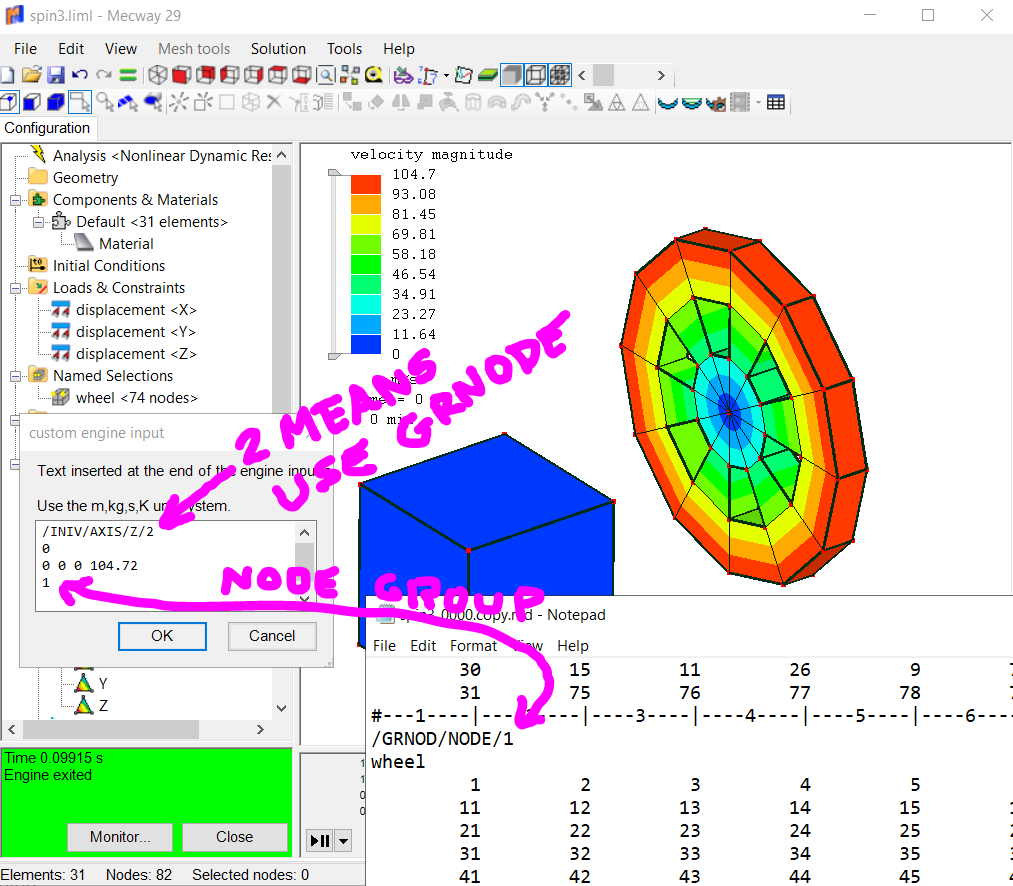The height and width of the screenshot is (886, 1013).
Task: Toggle the wireframe element display button
Action: click(x=536, y=75)
